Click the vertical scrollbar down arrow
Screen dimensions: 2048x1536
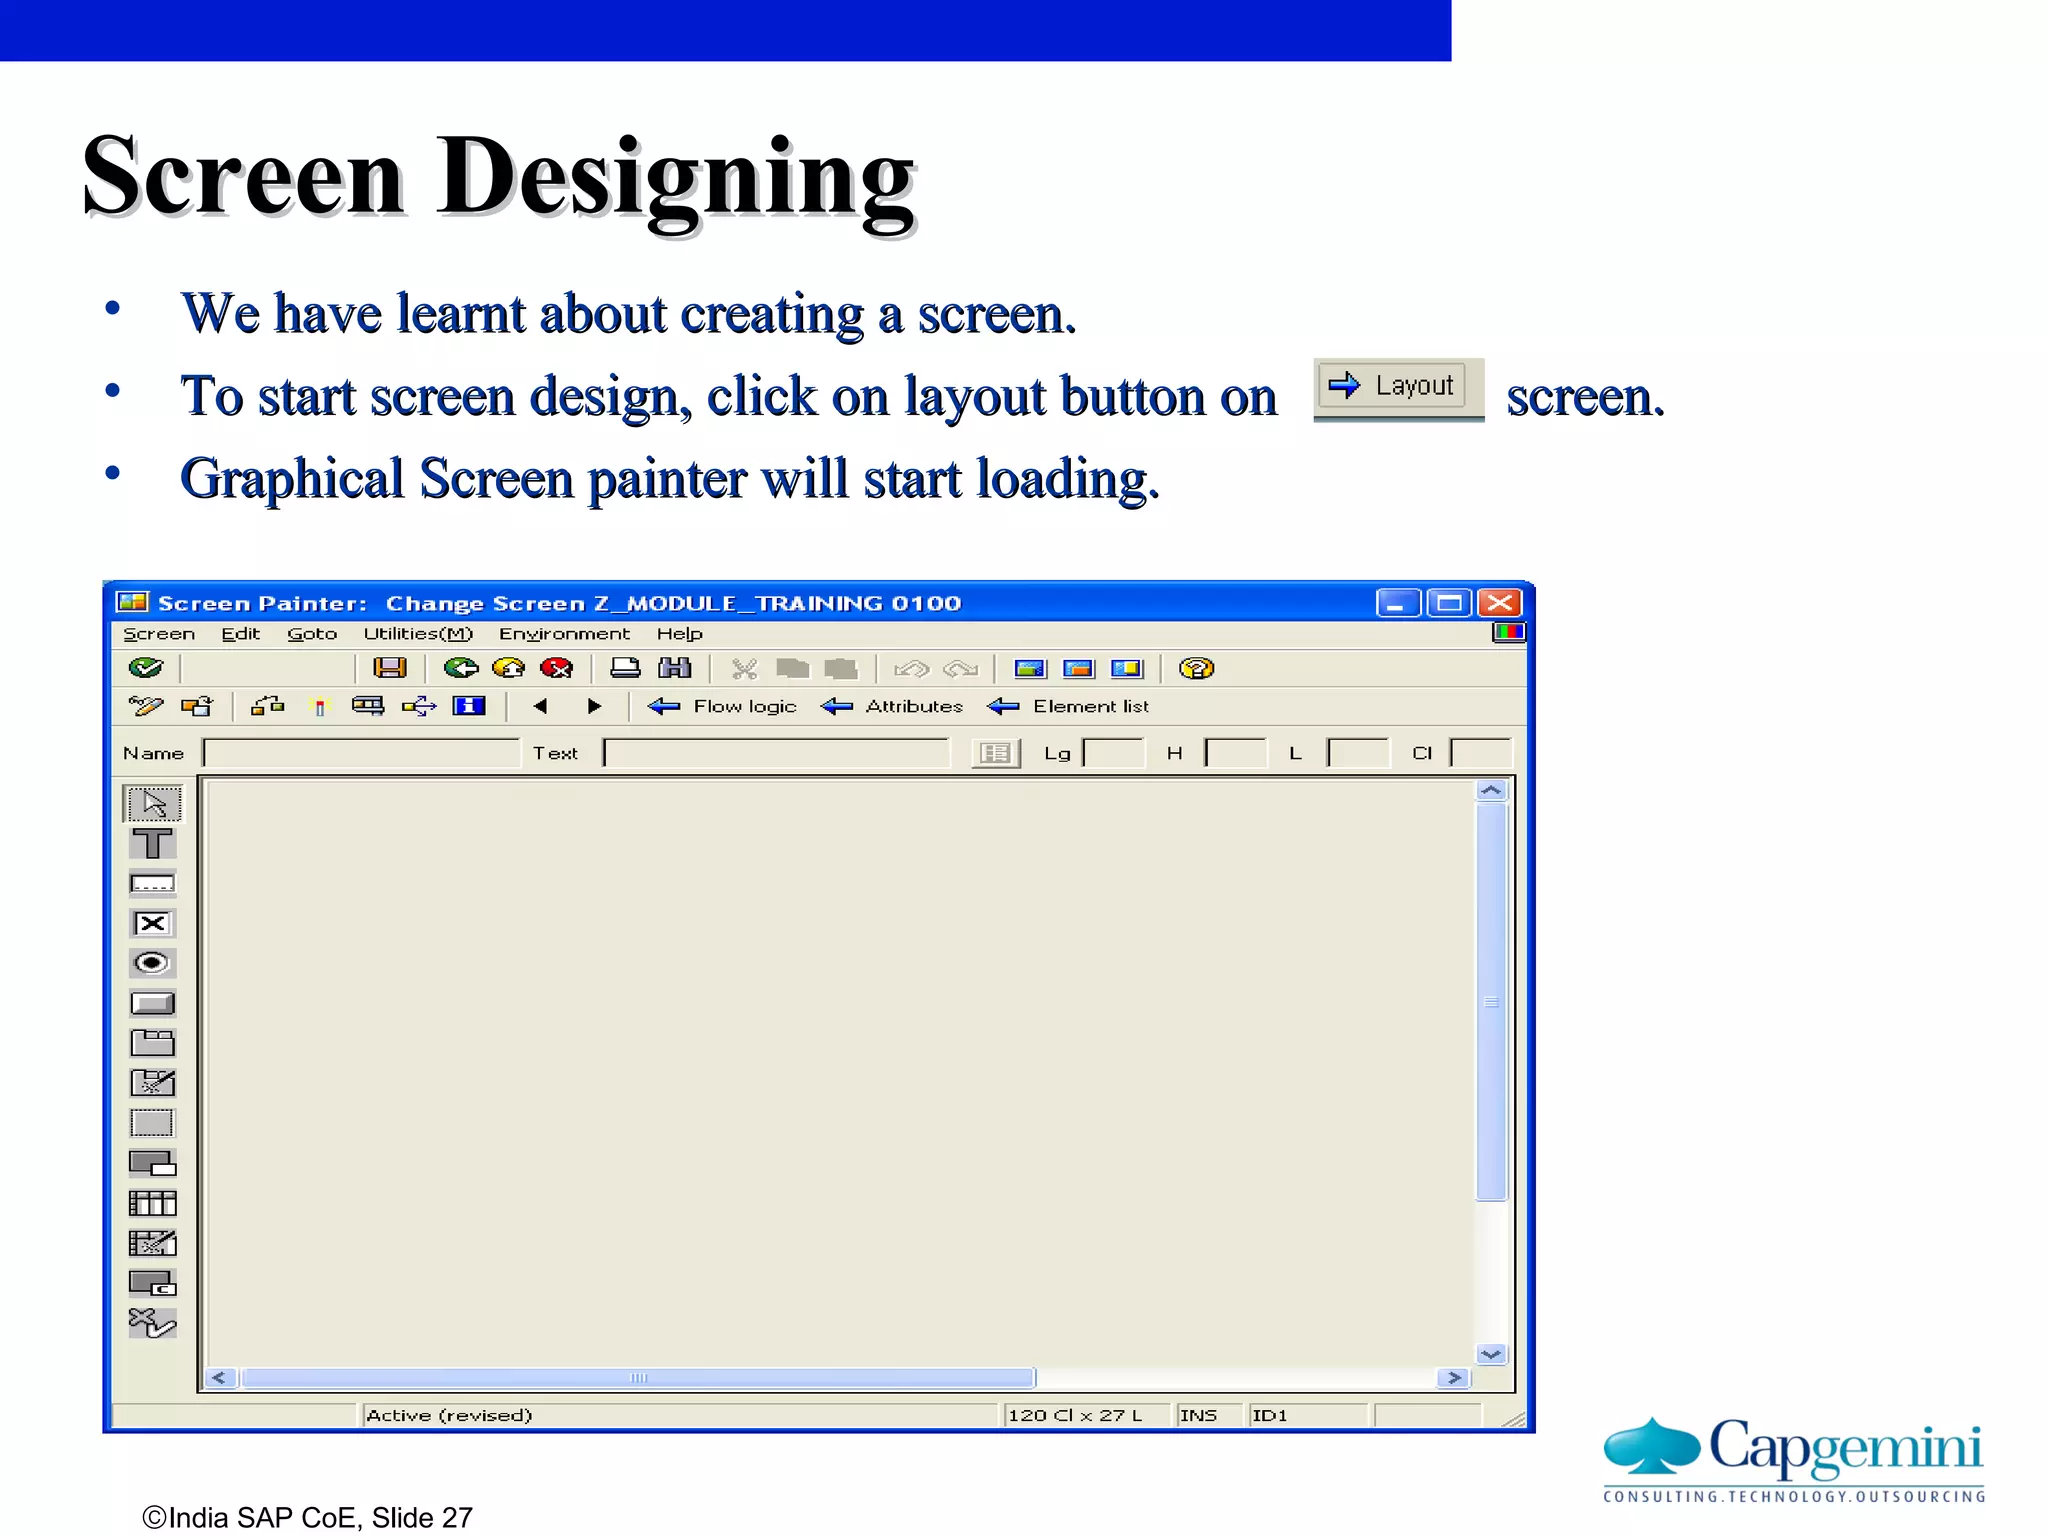pyautogui.click(x=1490, y=1354)
